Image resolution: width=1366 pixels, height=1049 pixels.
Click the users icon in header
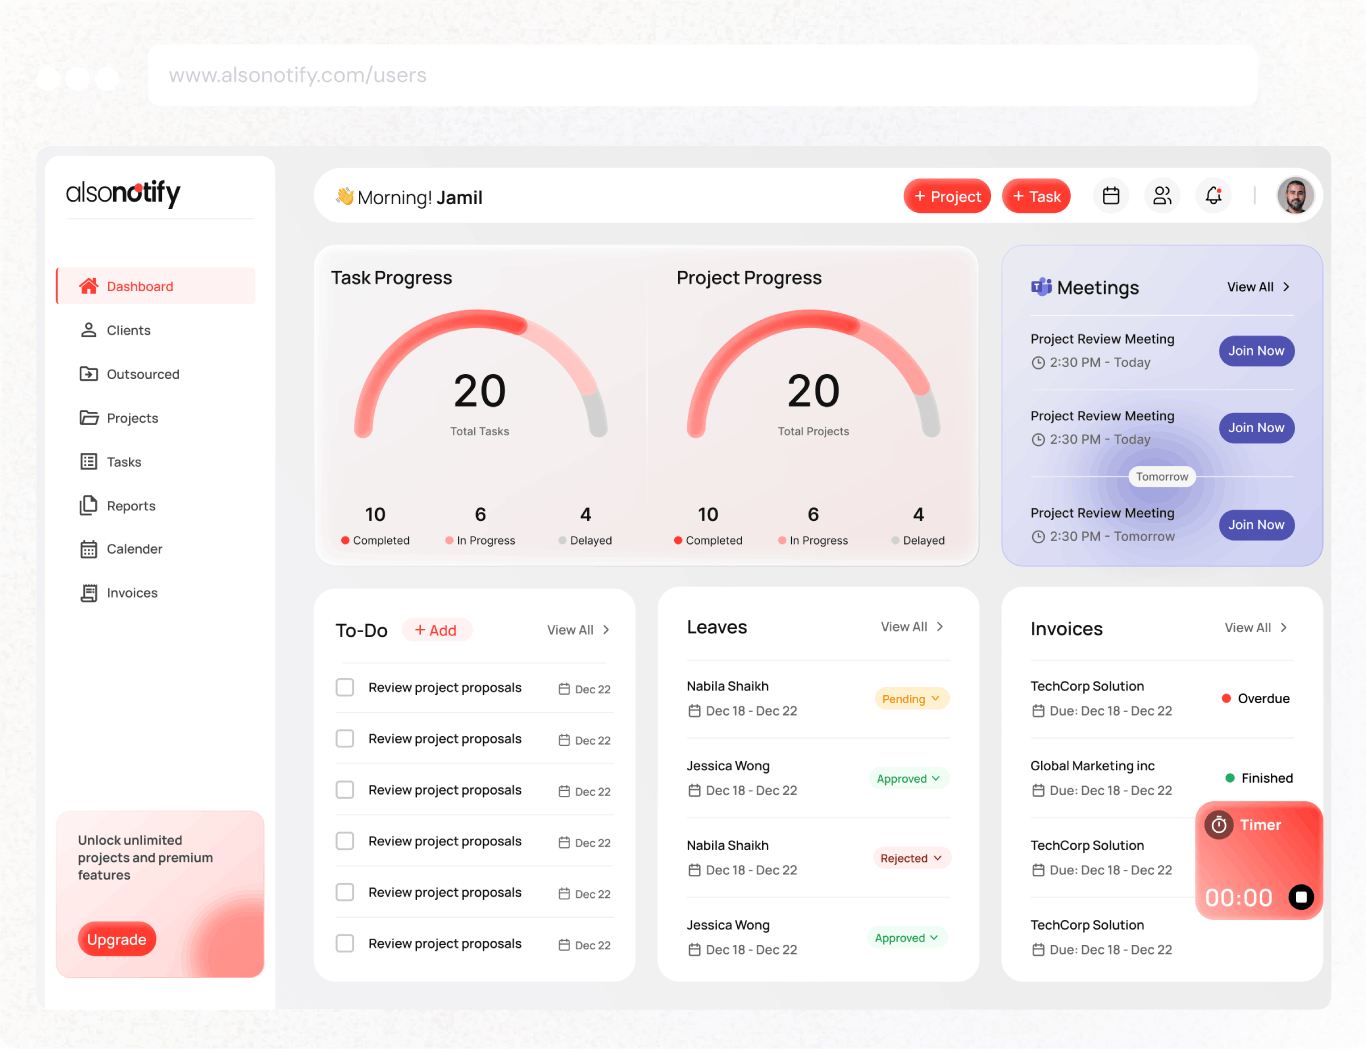click(x=1162, y=196)
